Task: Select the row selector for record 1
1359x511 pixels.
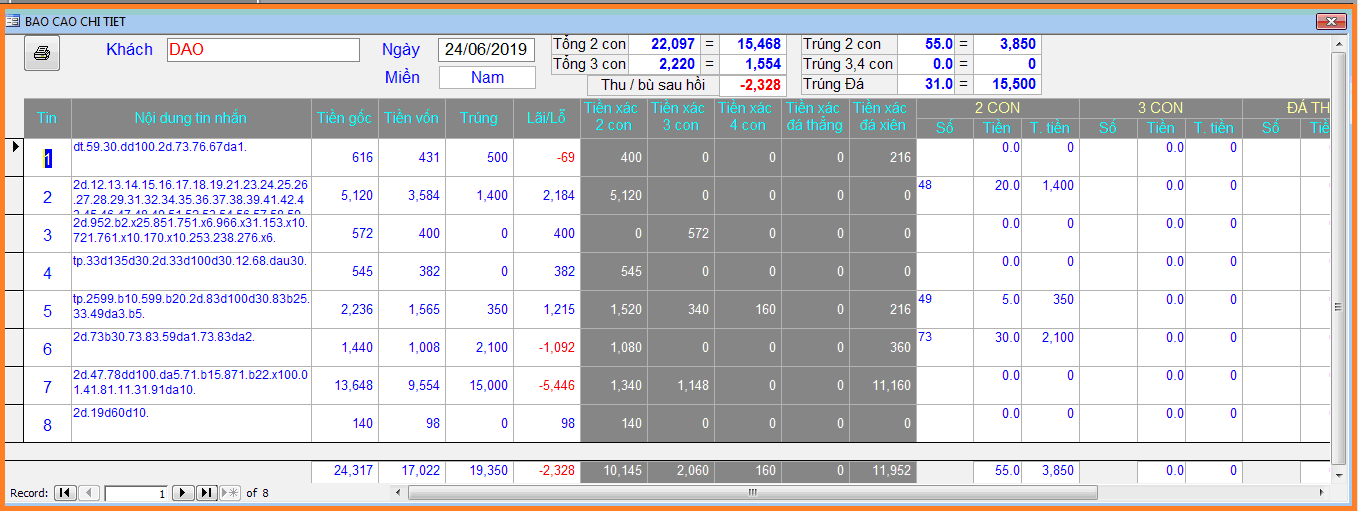Action: [14, 148]
